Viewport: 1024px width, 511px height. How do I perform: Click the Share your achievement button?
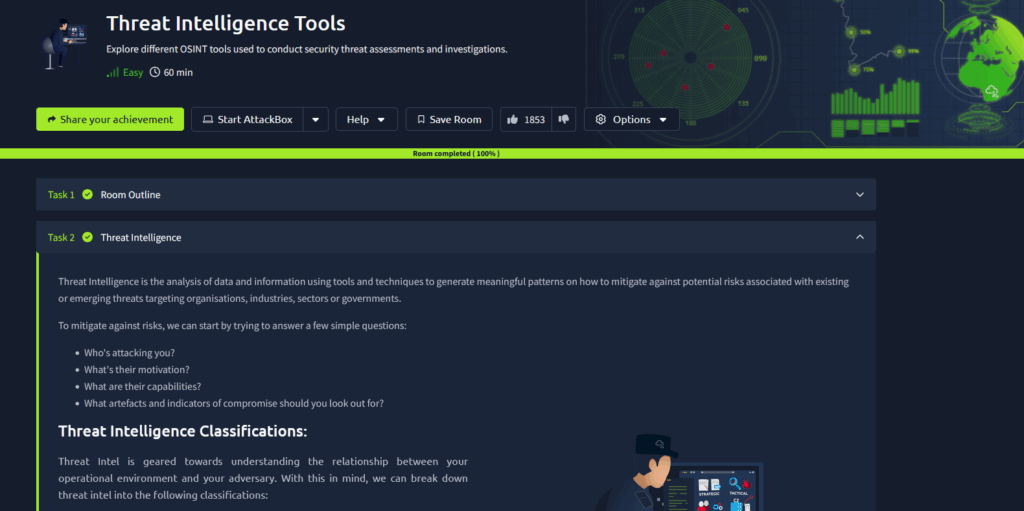point(110,120)
